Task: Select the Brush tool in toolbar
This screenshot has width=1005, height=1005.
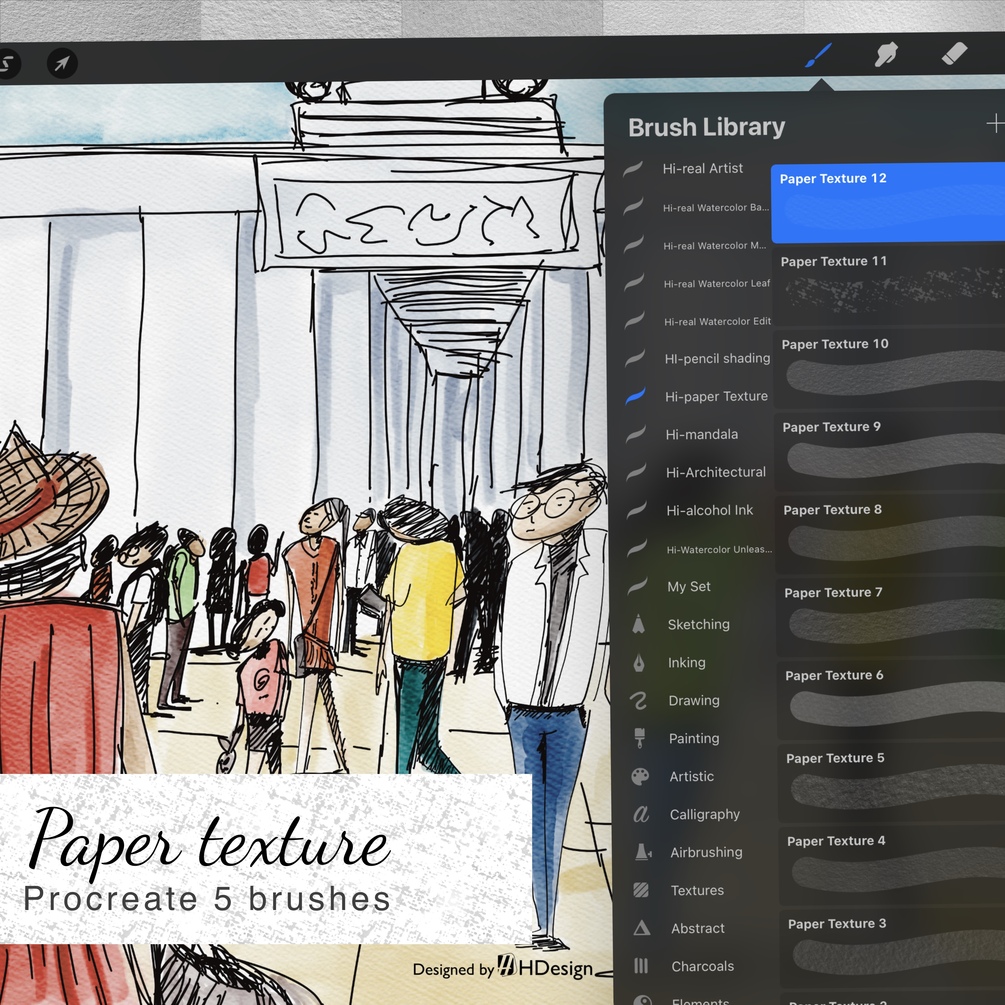Action: (818, 56)
